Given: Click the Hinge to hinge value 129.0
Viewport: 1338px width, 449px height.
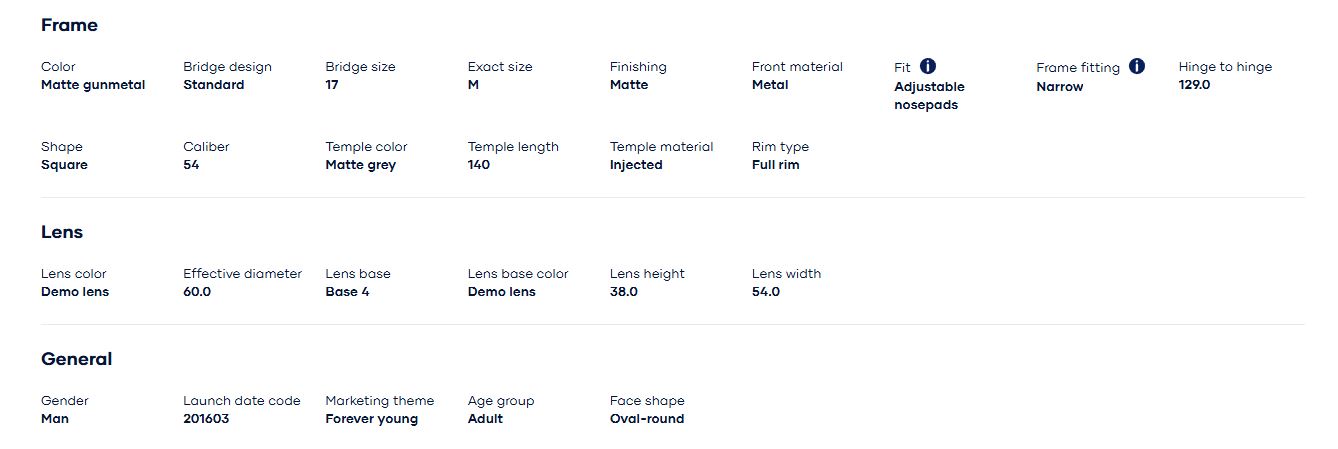Looking at the screenshot, I should pos(1194,85).
